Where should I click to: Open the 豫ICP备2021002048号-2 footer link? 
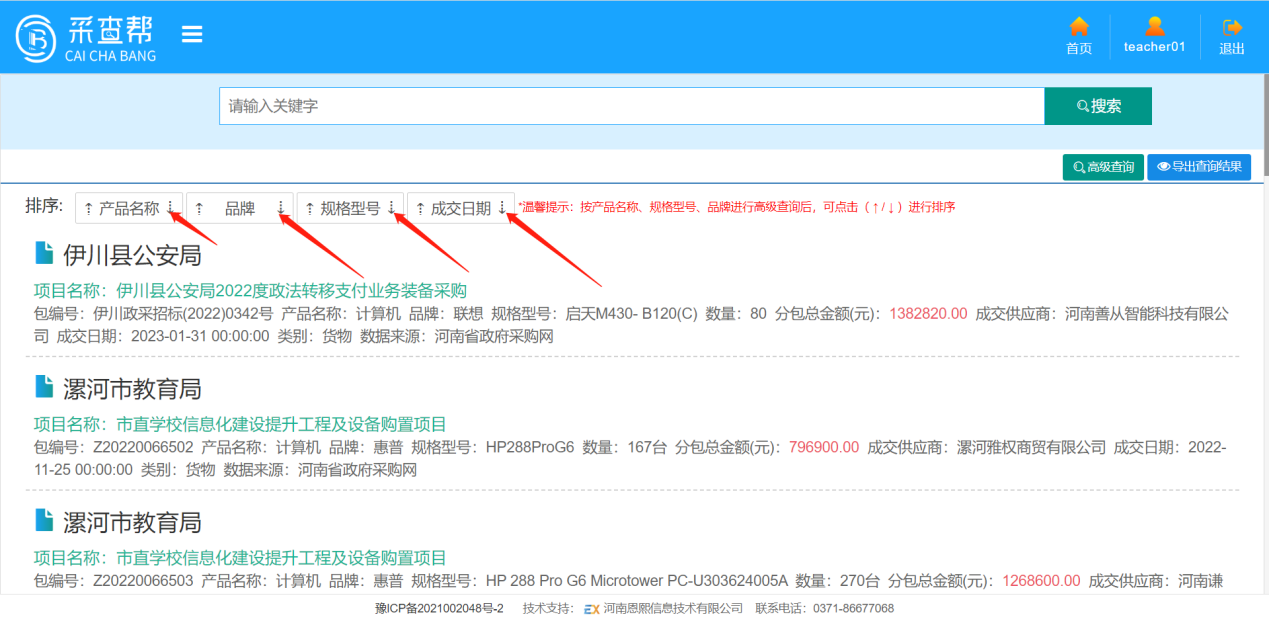(439, 608)
